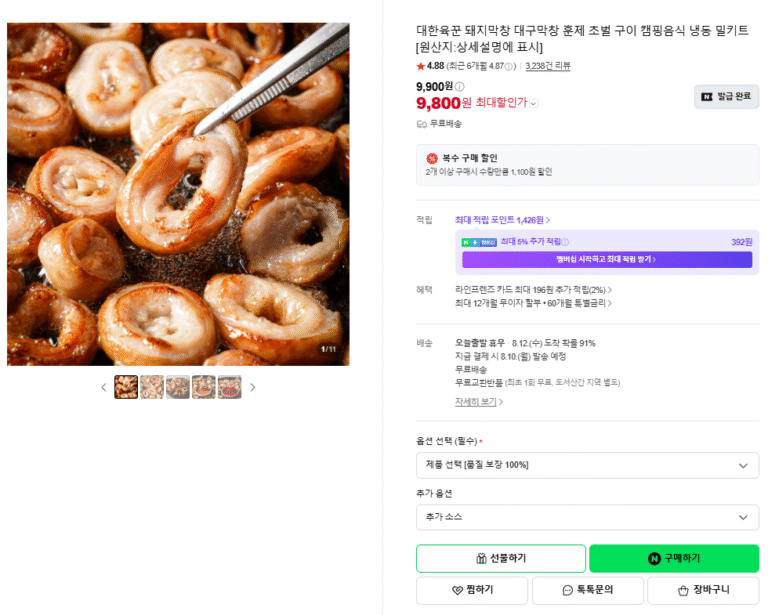Image resolution: width=768 pixels, height=615 pixels.
Task: Click the previous thumbnail arrow
Action: [x=104, y=387]
